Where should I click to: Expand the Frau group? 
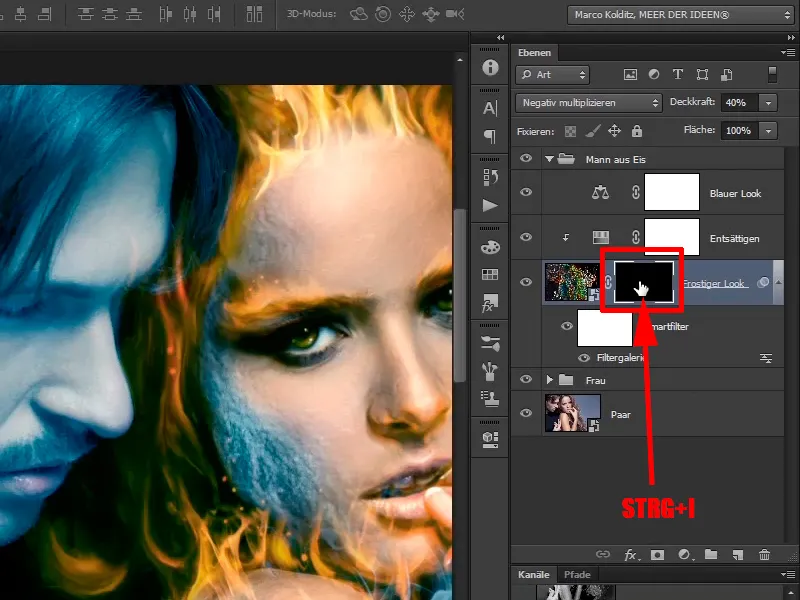click(549, 380)
